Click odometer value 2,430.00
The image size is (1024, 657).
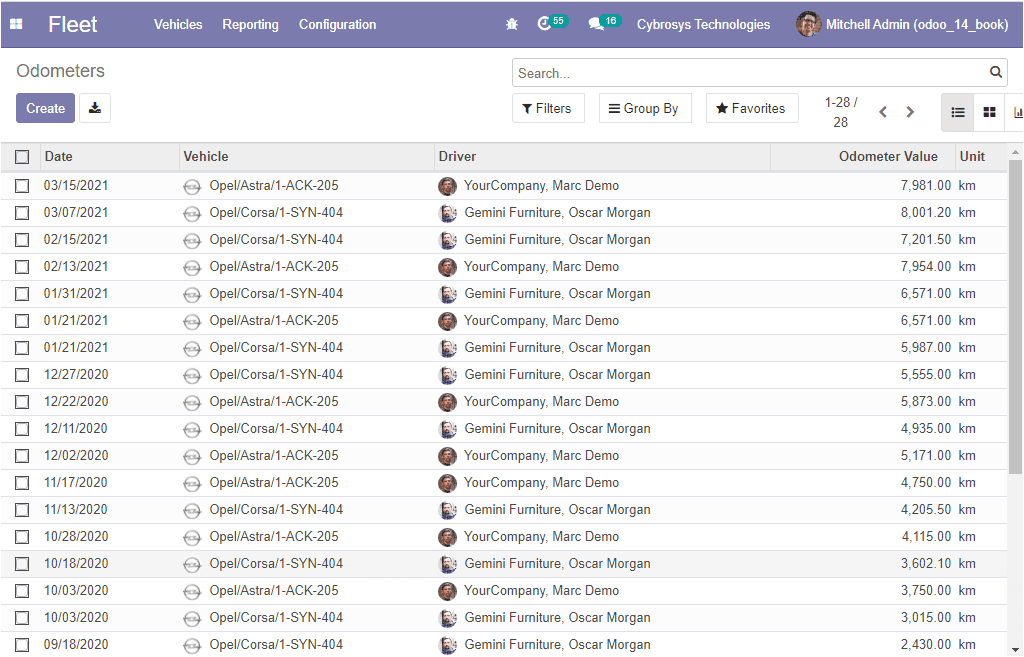[x=925, y=645]
